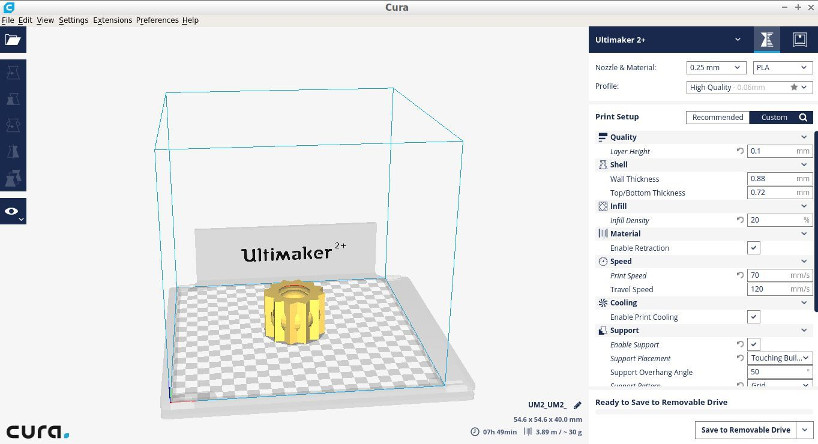The image size is (818, 444).
Task: Click the Travel Speed input field
Action: (x=779, y=289)
